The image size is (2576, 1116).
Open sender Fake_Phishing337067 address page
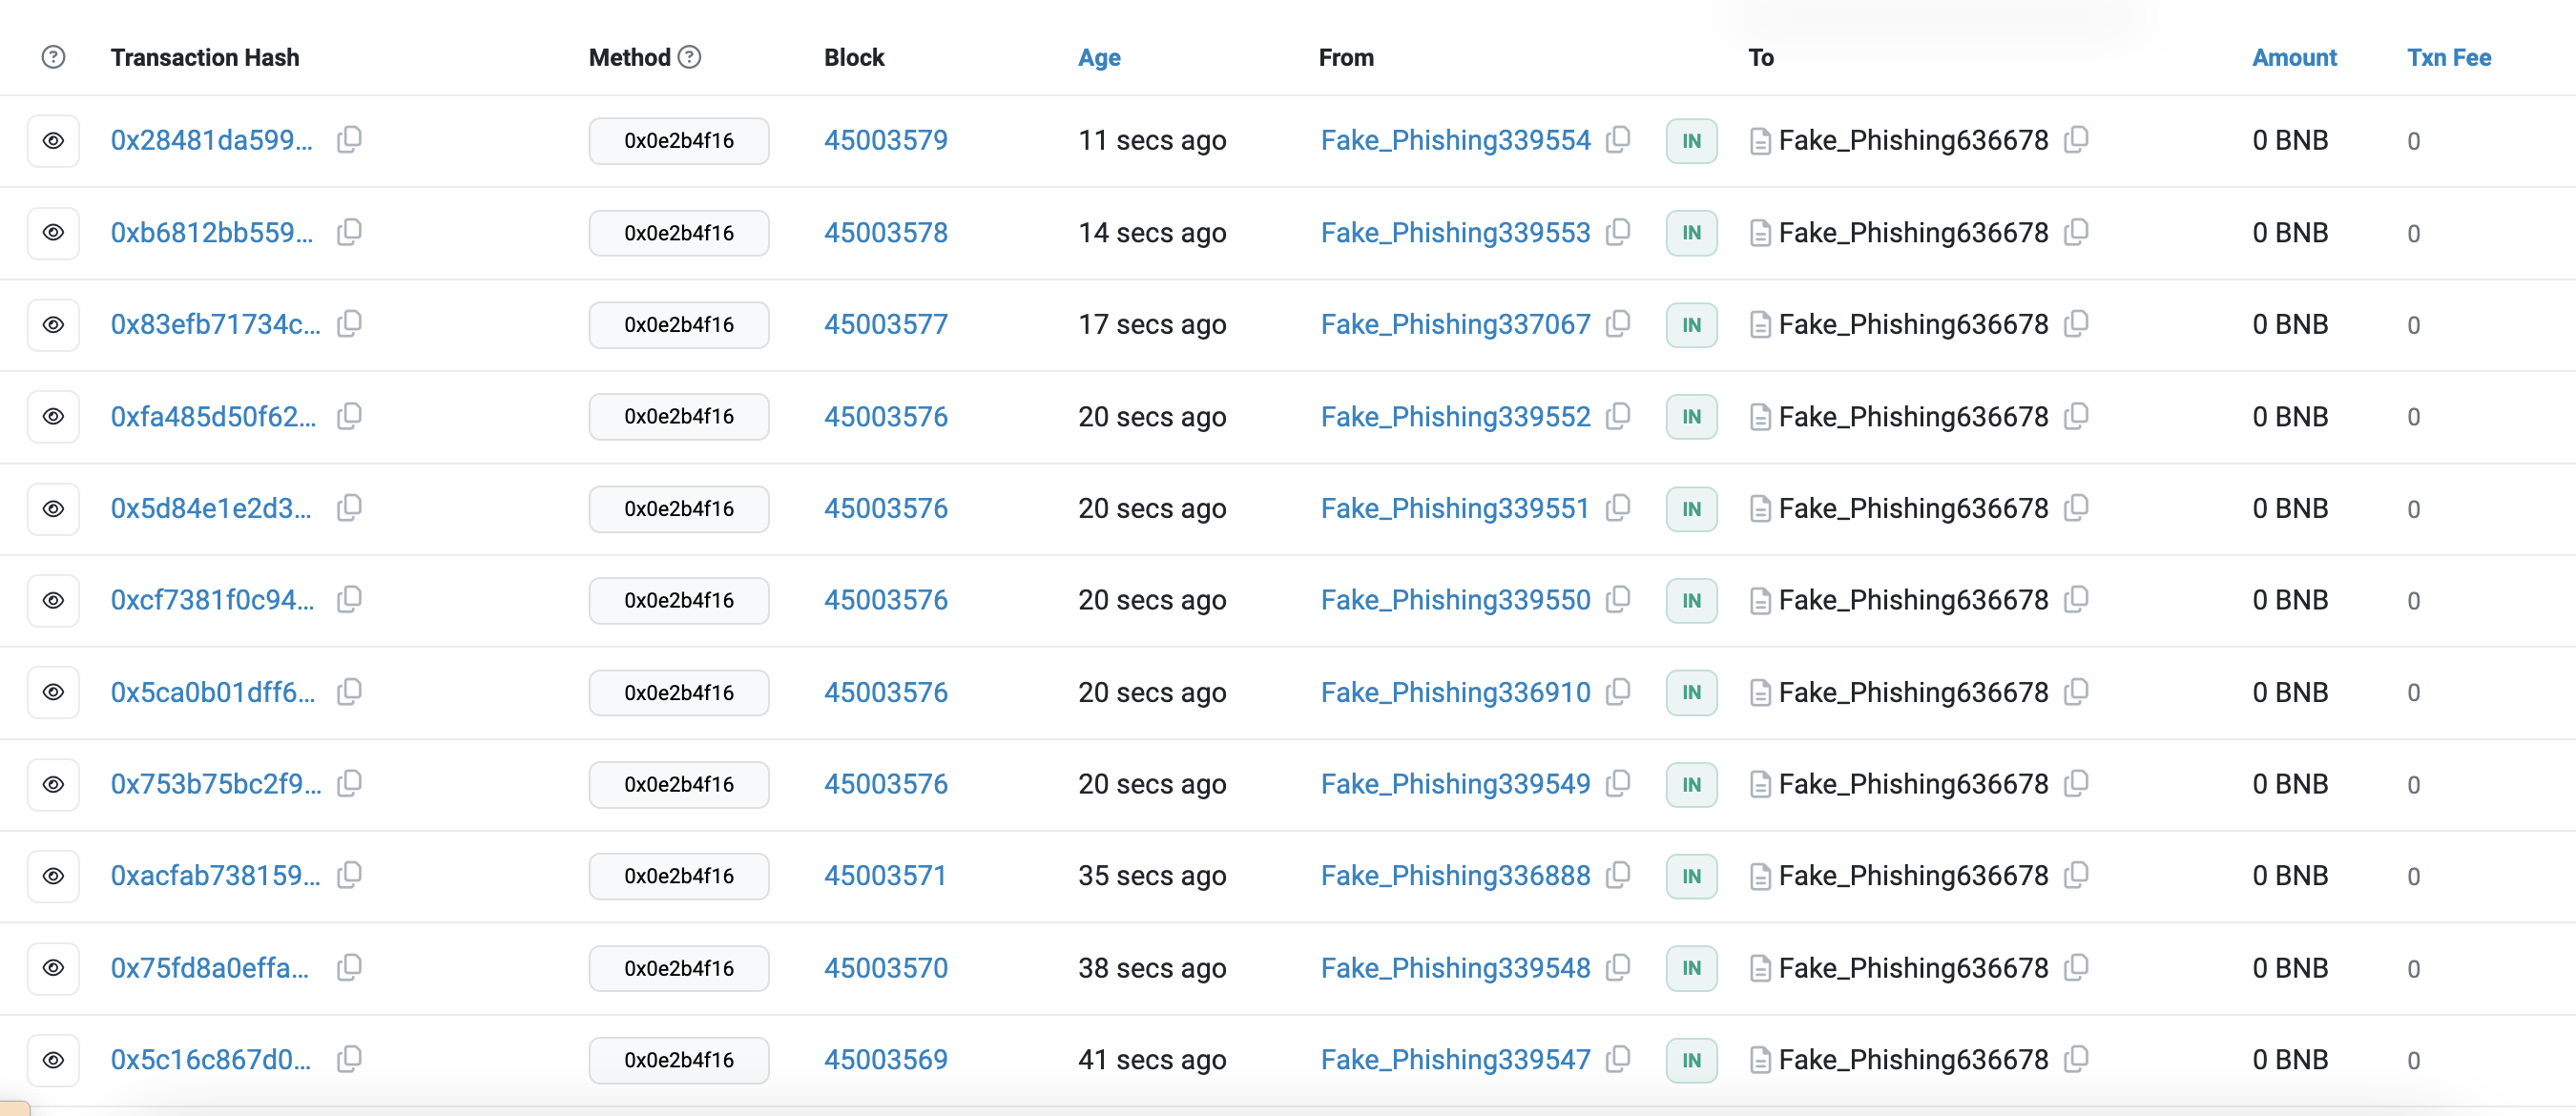tap(1455, 325)
